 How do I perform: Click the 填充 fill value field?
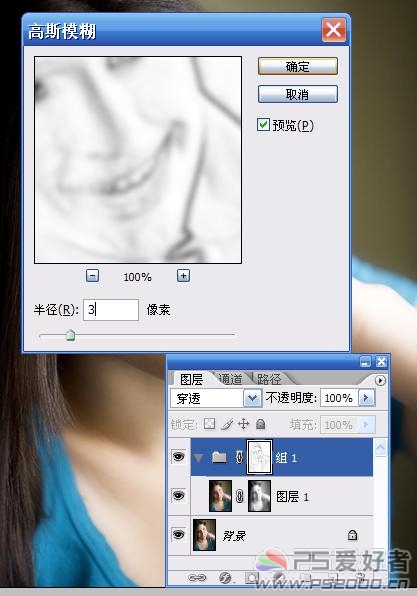[x=339, y=425]
